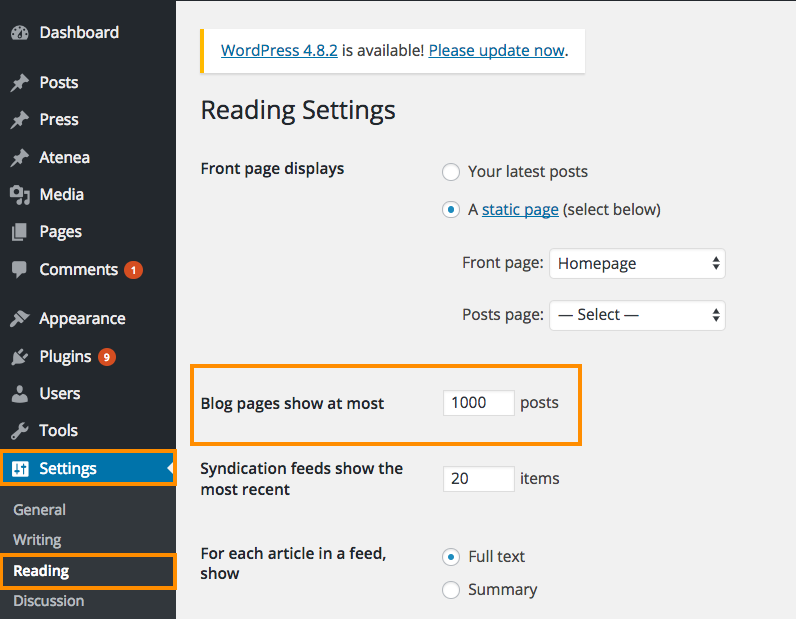Click the Dashboard gauge icon
Image resolution: width=796 pixels, height=619 pixels.
pyautogui.click(x=20, y=33)
